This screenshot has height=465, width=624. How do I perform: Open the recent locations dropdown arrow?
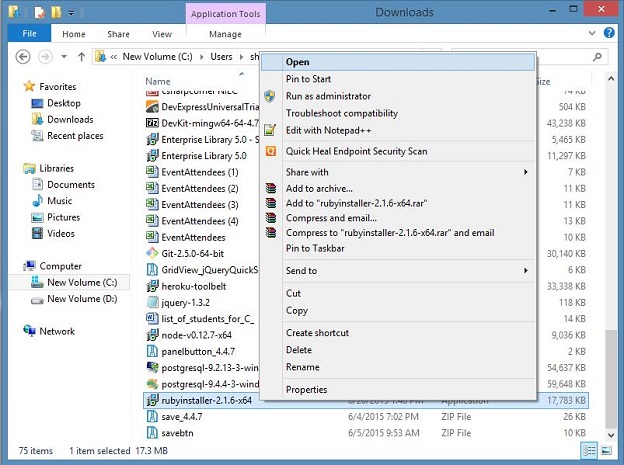(64, 57)
